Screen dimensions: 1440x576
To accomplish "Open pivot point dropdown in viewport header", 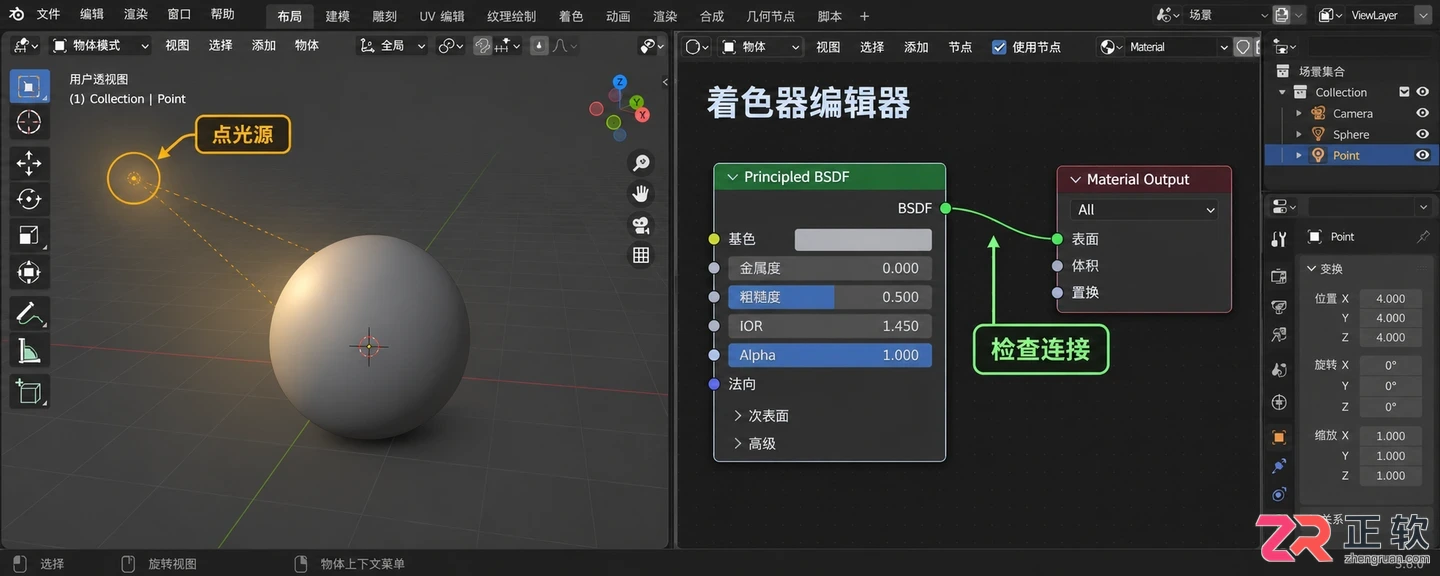I will 451,46.
